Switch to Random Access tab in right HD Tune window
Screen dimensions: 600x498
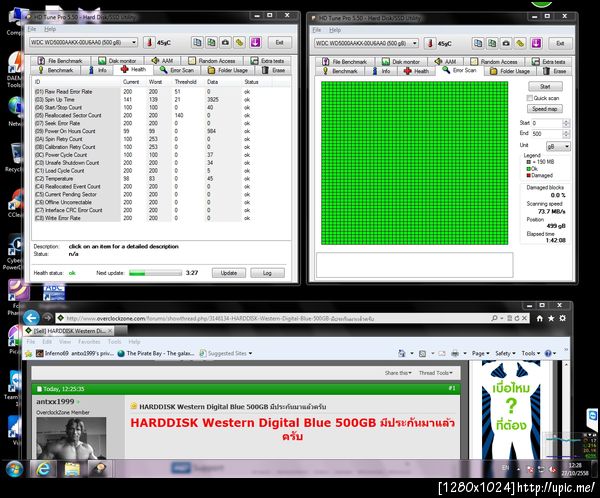coord(494,61)
